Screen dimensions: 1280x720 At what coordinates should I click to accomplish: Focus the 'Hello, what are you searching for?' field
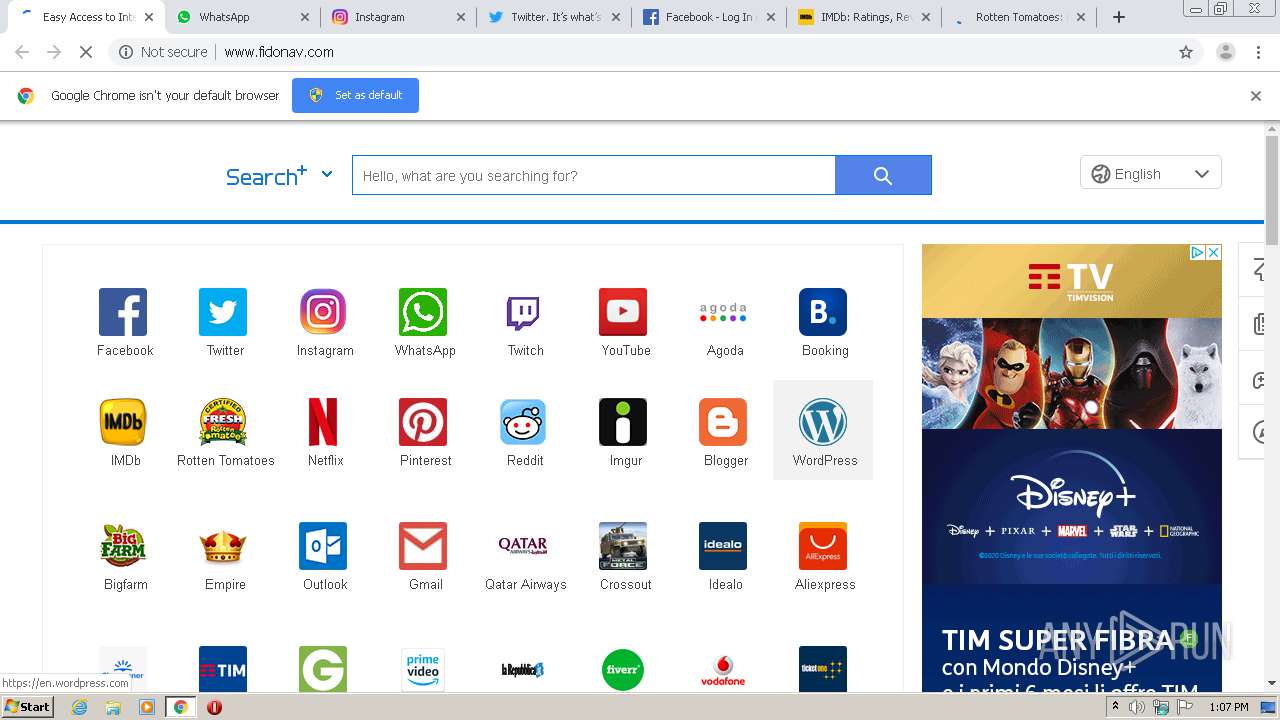point(593,175)
